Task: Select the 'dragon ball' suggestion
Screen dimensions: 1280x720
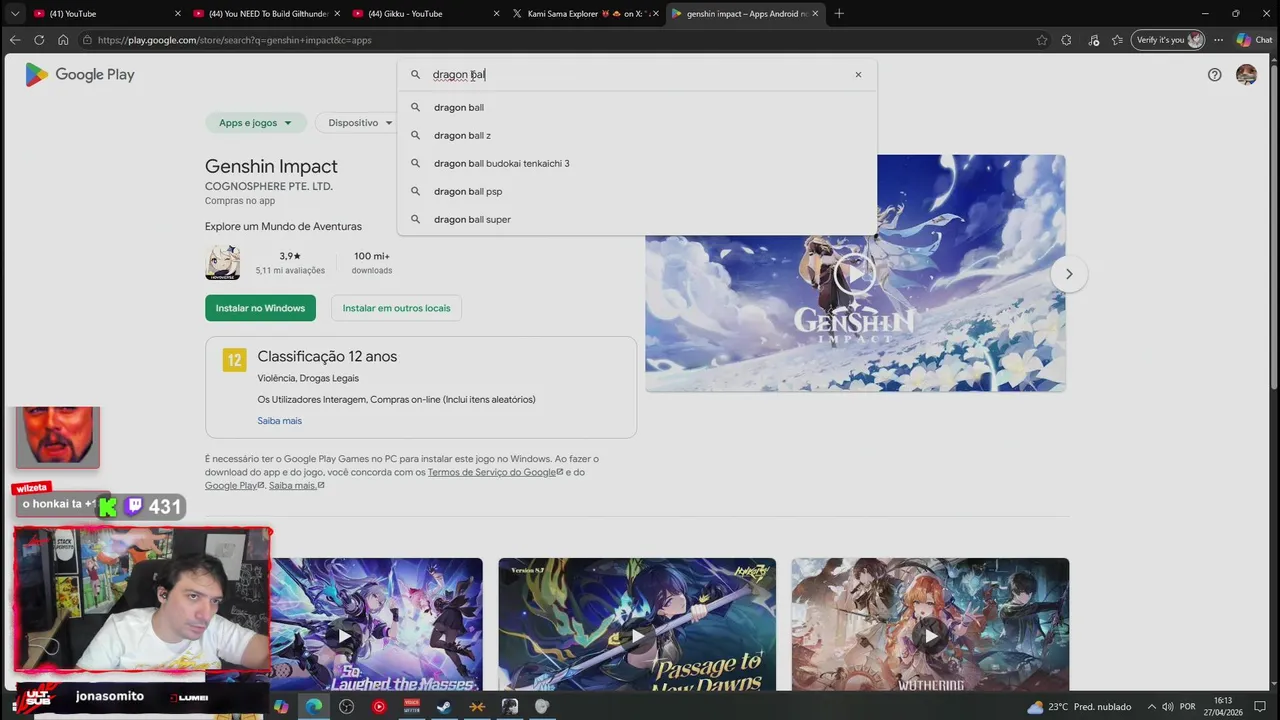Action: tap(637, 107)
